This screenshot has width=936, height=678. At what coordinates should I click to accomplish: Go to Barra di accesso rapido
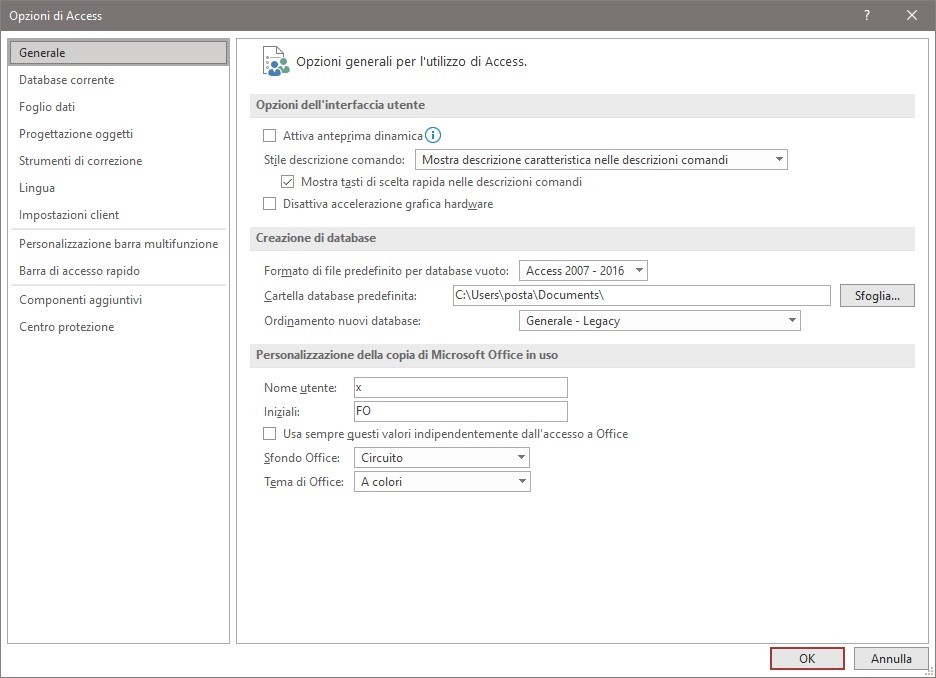click(118, 270)
